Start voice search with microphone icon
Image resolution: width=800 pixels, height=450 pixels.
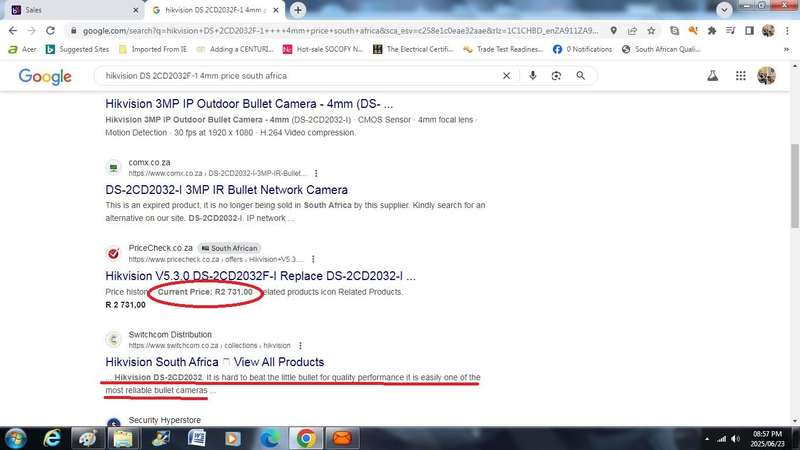(533, 76)
